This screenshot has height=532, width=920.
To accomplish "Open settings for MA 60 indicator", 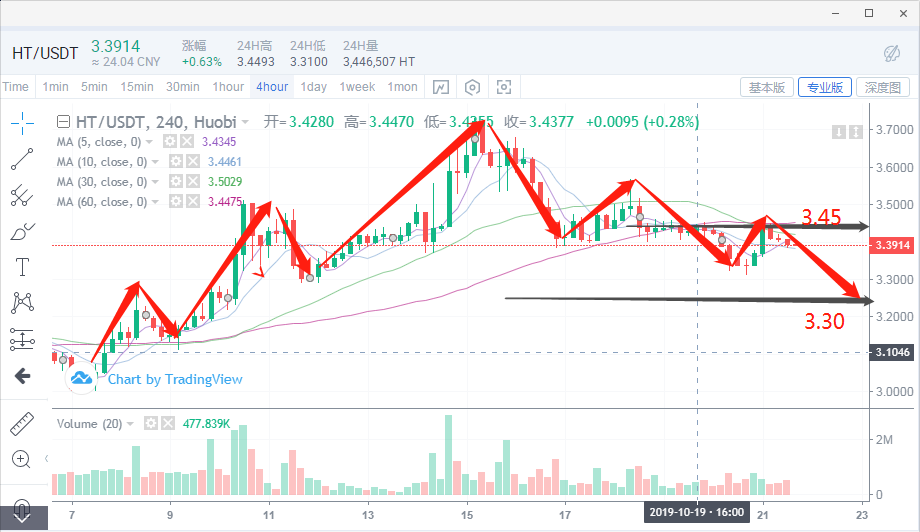I will coord(176,201).
